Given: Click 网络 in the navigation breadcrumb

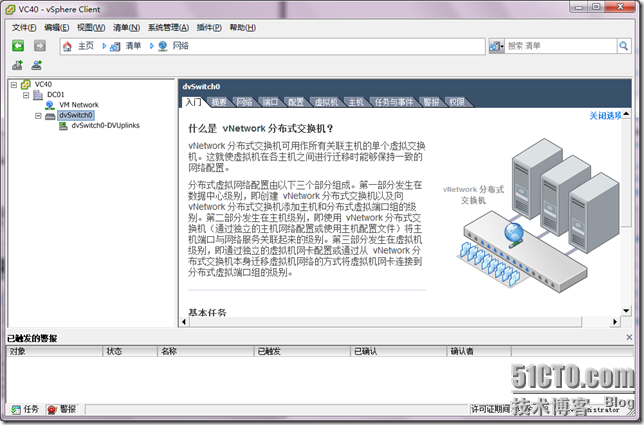Looking at the screenshot, I should tap(181, 46).
